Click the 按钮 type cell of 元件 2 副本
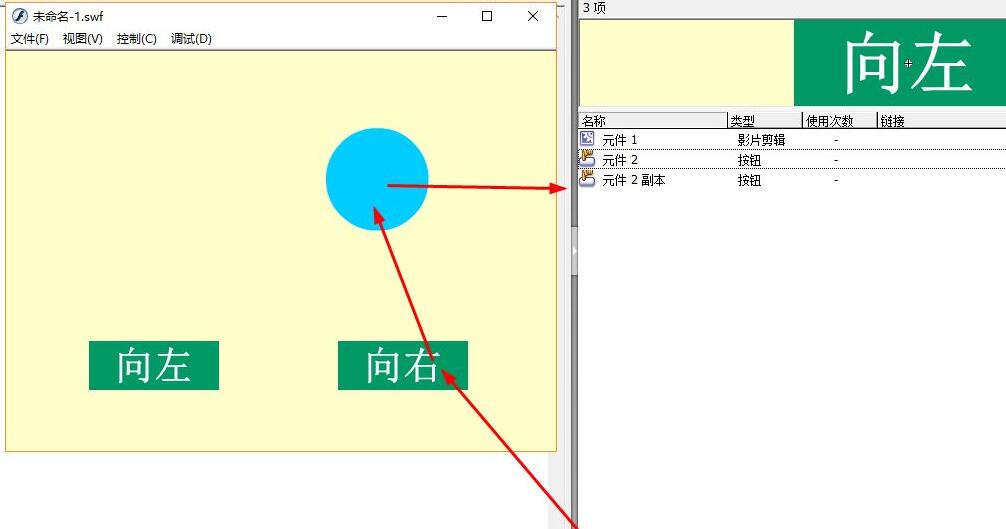 point(749,180)
